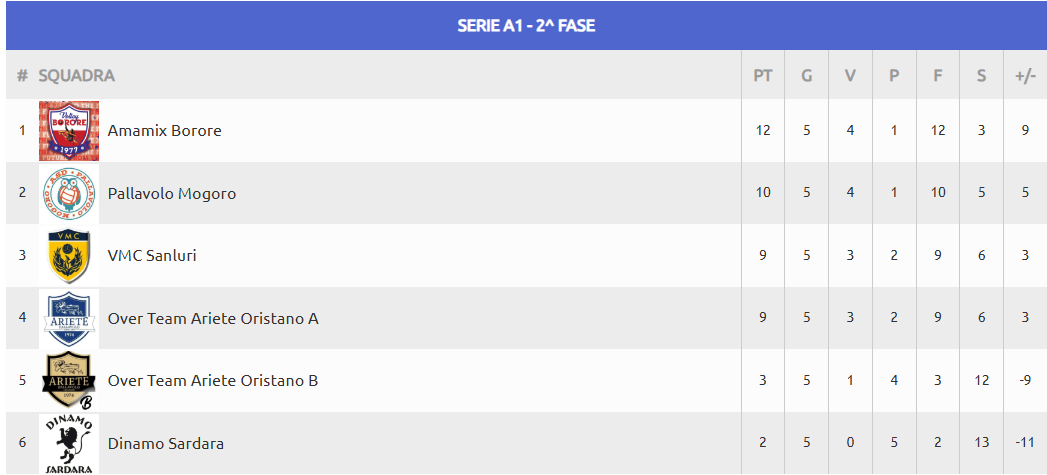Open the Pallavolo Mogoro team link
Screen dimensions: 1047x475
172,194
